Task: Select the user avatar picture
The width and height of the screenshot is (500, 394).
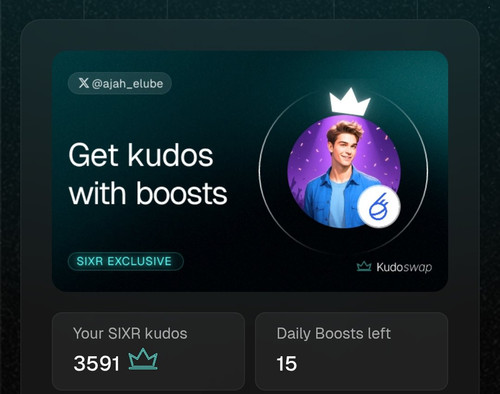Action: 344,172
